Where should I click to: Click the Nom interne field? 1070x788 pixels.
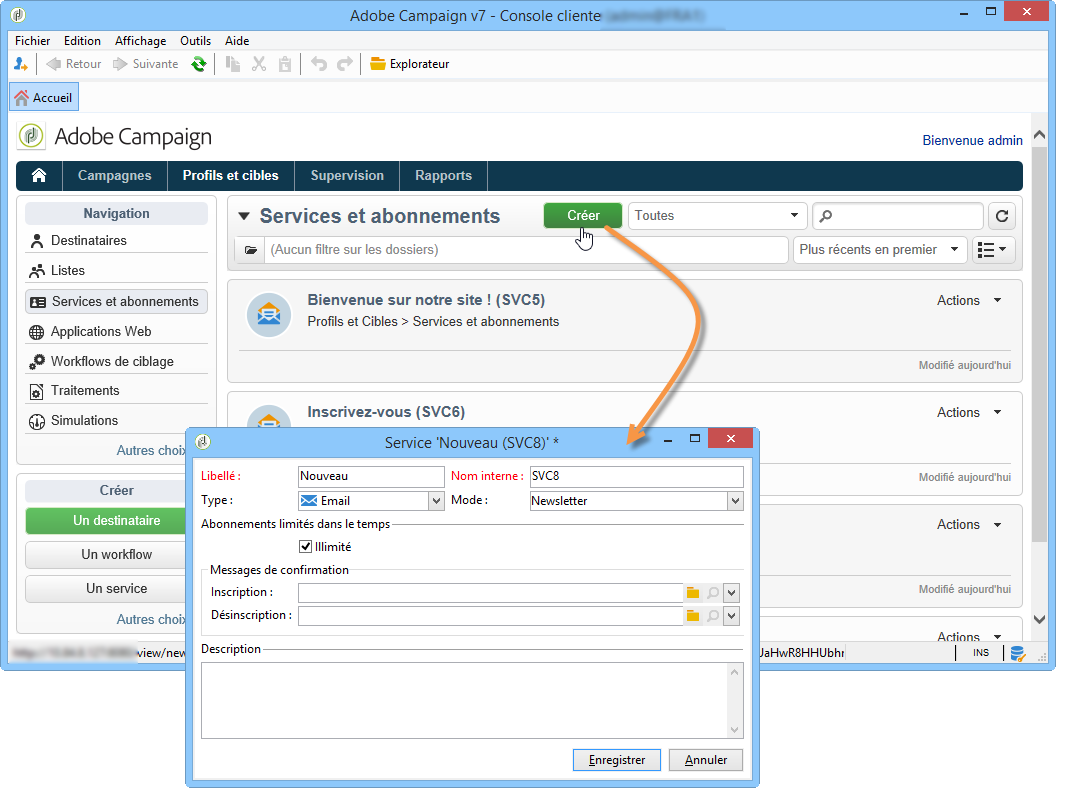pyautogui.click(x=637, y=476)
